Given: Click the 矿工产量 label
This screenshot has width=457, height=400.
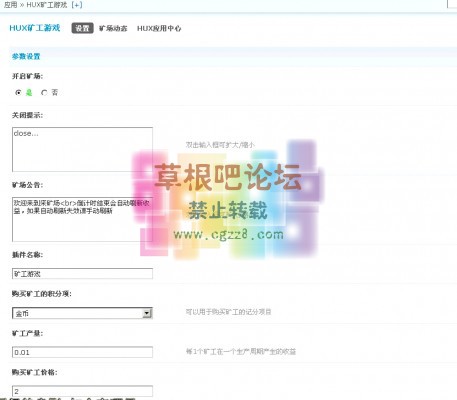Looking at the screenshot, I should 27,333.
